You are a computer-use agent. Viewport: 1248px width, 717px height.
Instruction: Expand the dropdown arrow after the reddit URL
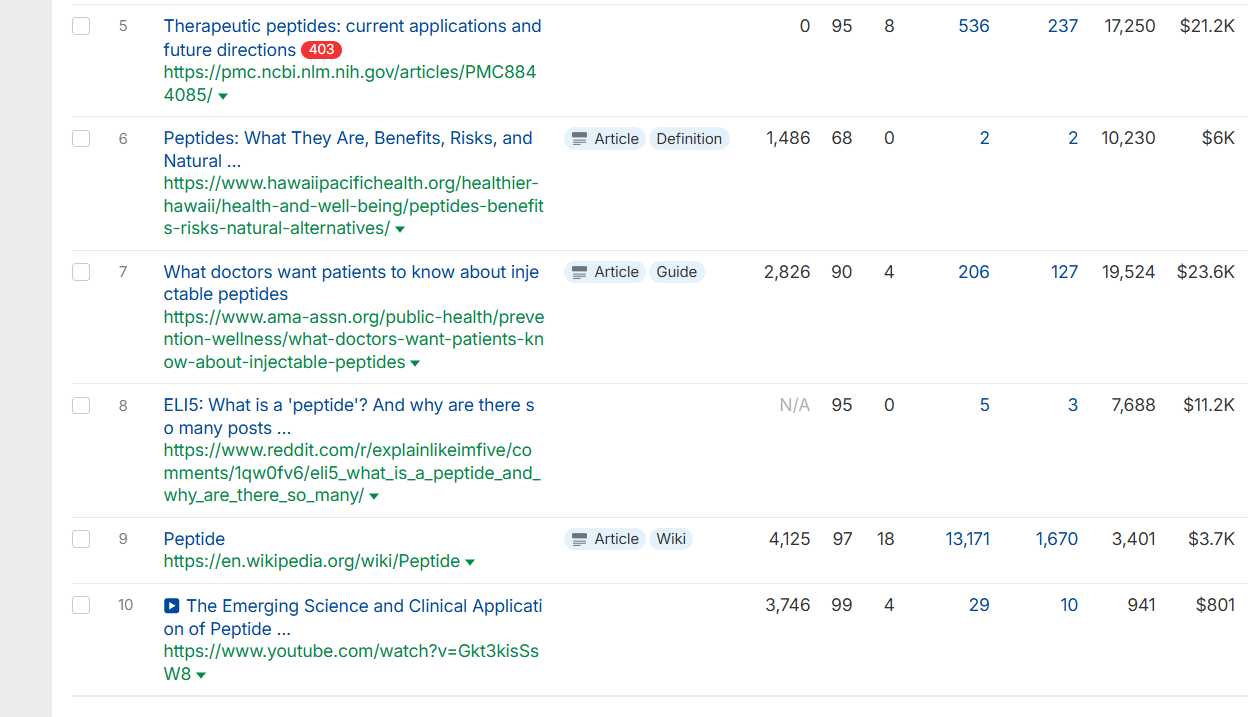[374, 496]
